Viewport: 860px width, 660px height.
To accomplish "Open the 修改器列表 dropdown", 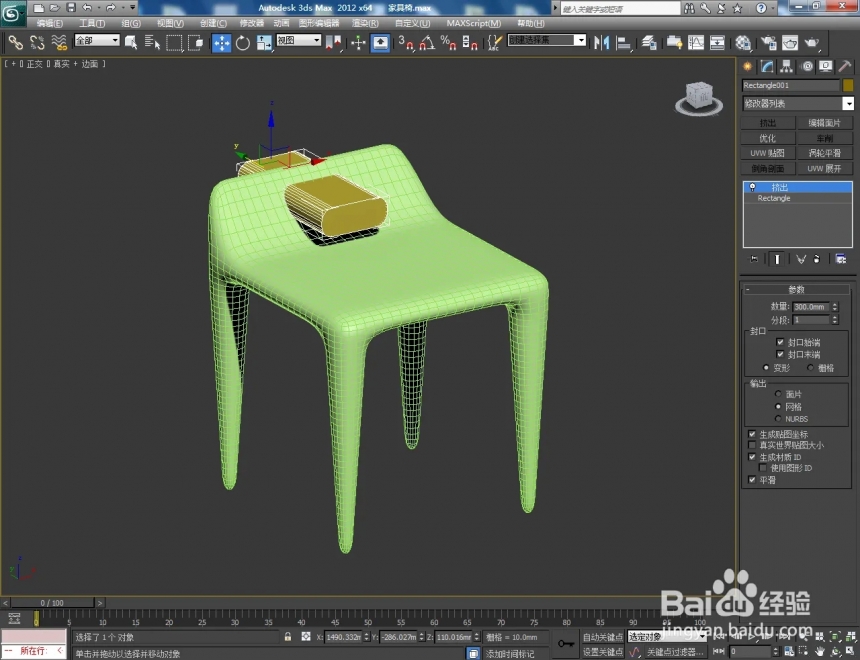I will [798, 103].
